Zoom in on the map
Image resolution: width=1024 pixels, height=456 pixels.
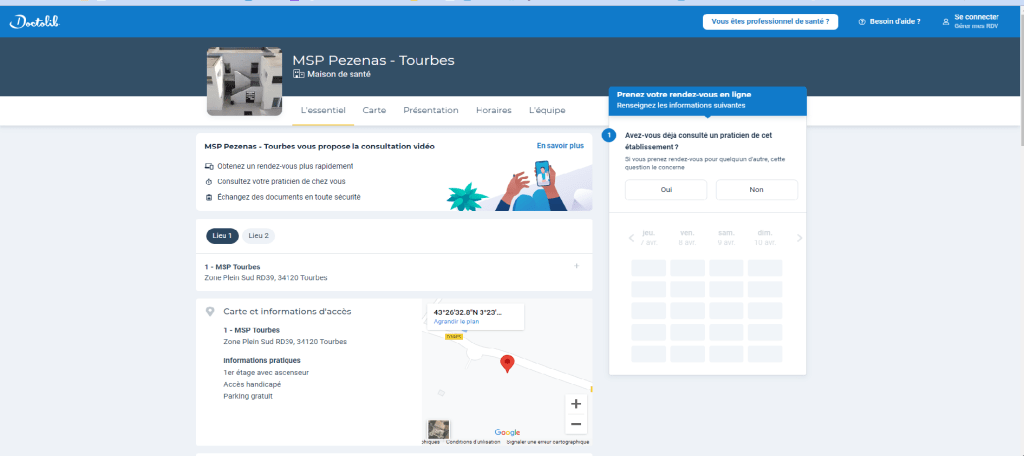click(x=575, y=404)
